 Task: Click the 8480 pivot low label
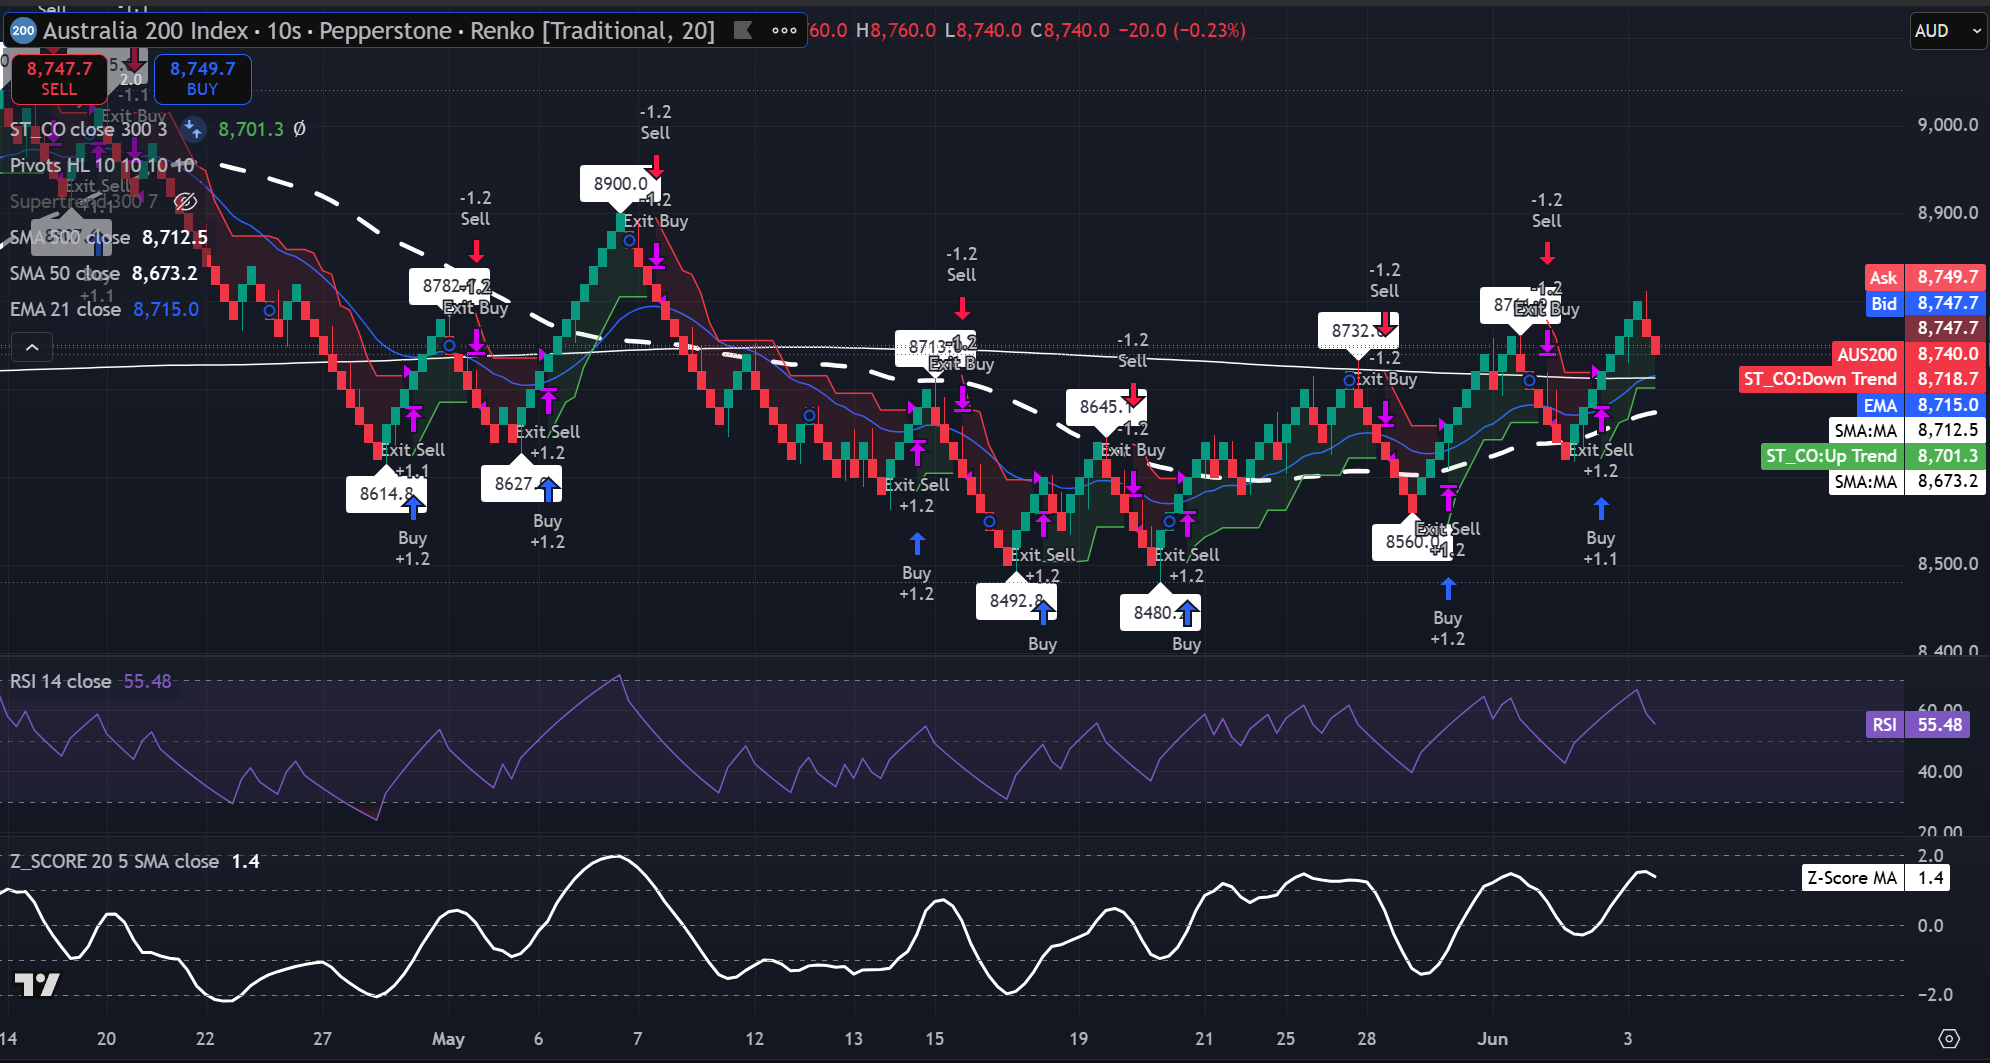point(1158,612)
